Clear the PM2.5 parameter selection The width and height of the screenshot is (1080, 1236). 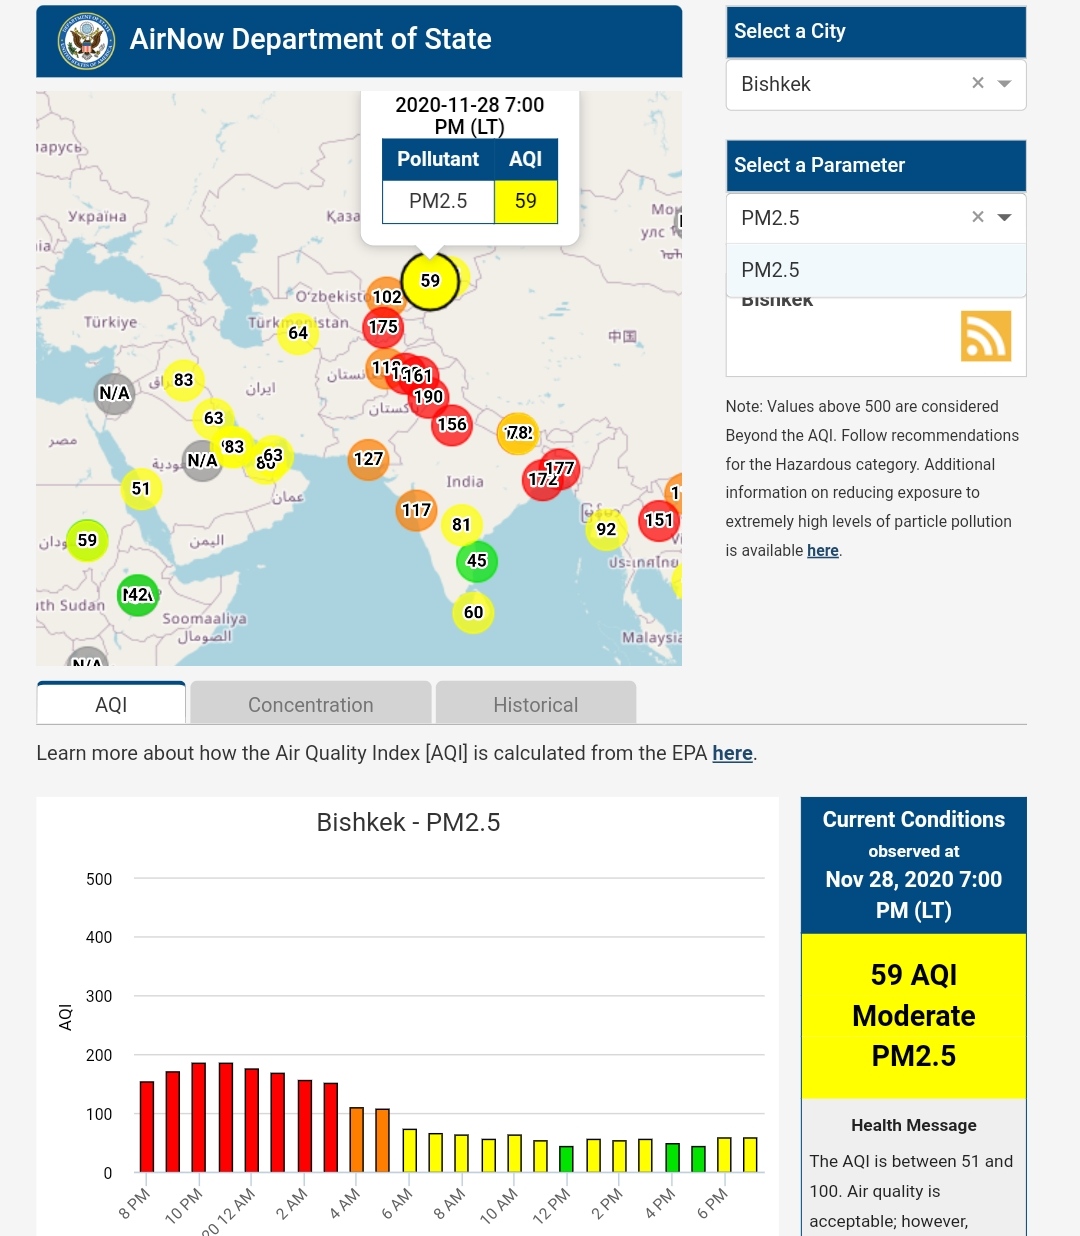click(977, 217)
